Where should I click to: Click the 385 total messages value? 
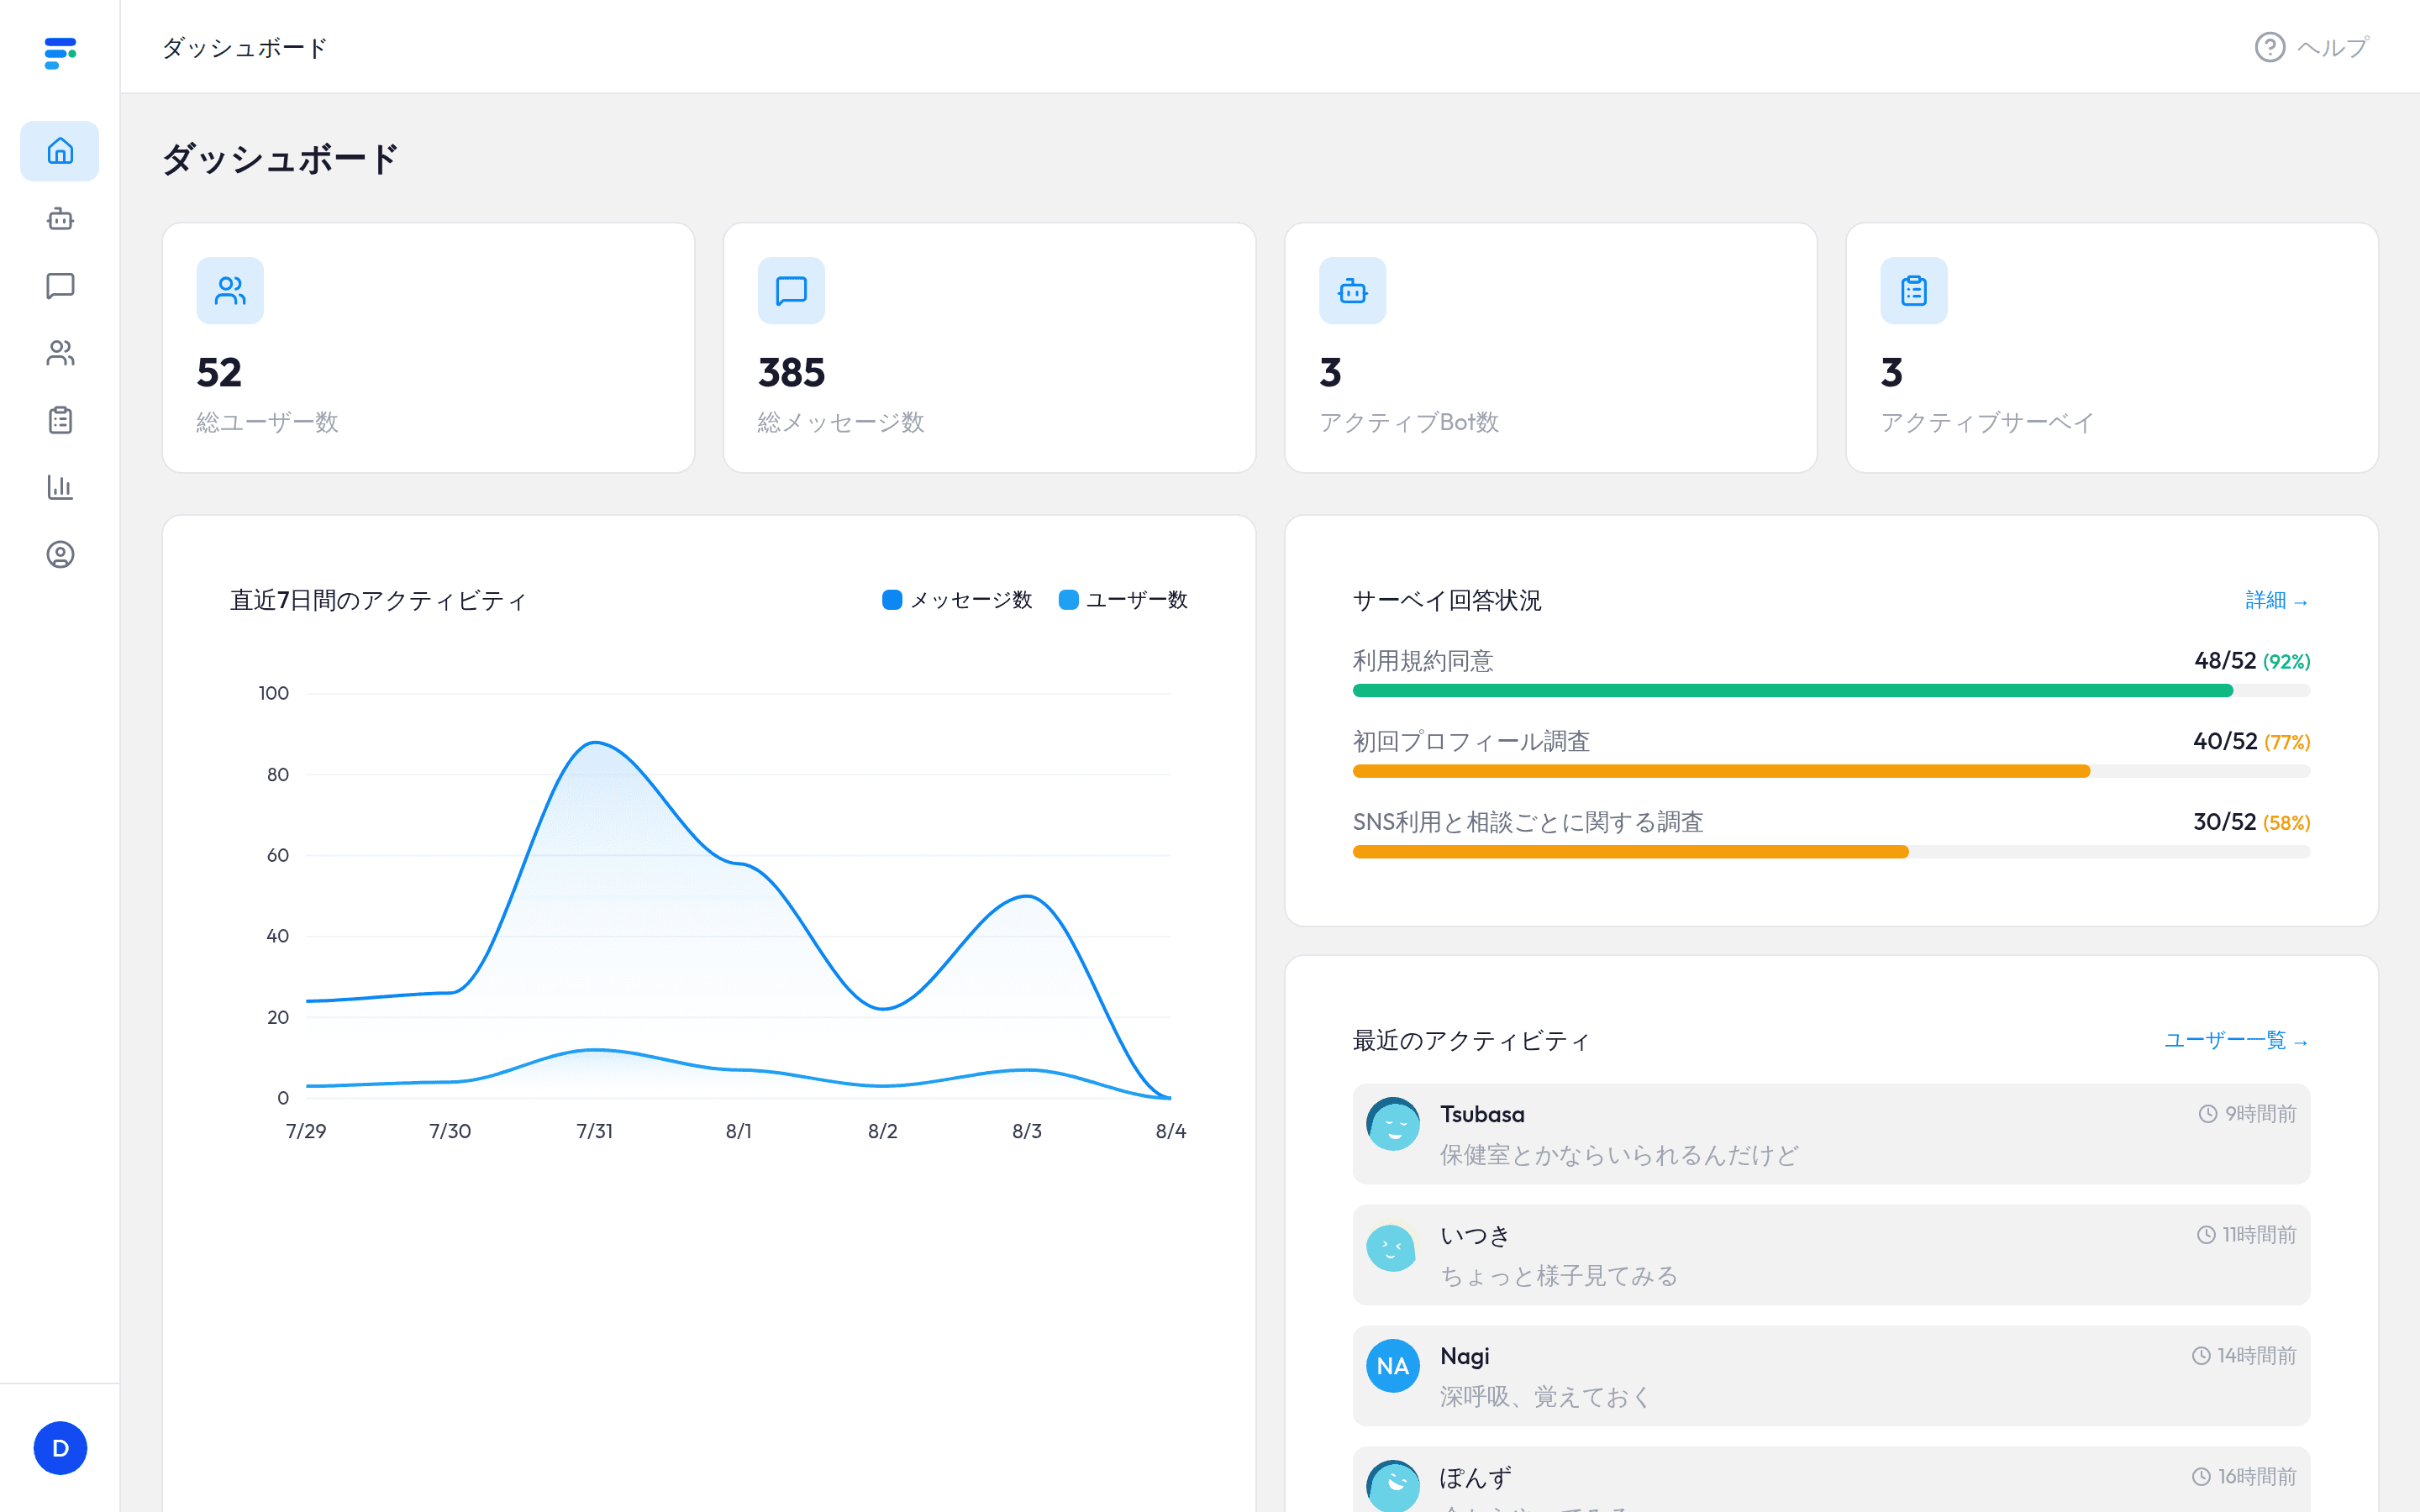point(792,373)
